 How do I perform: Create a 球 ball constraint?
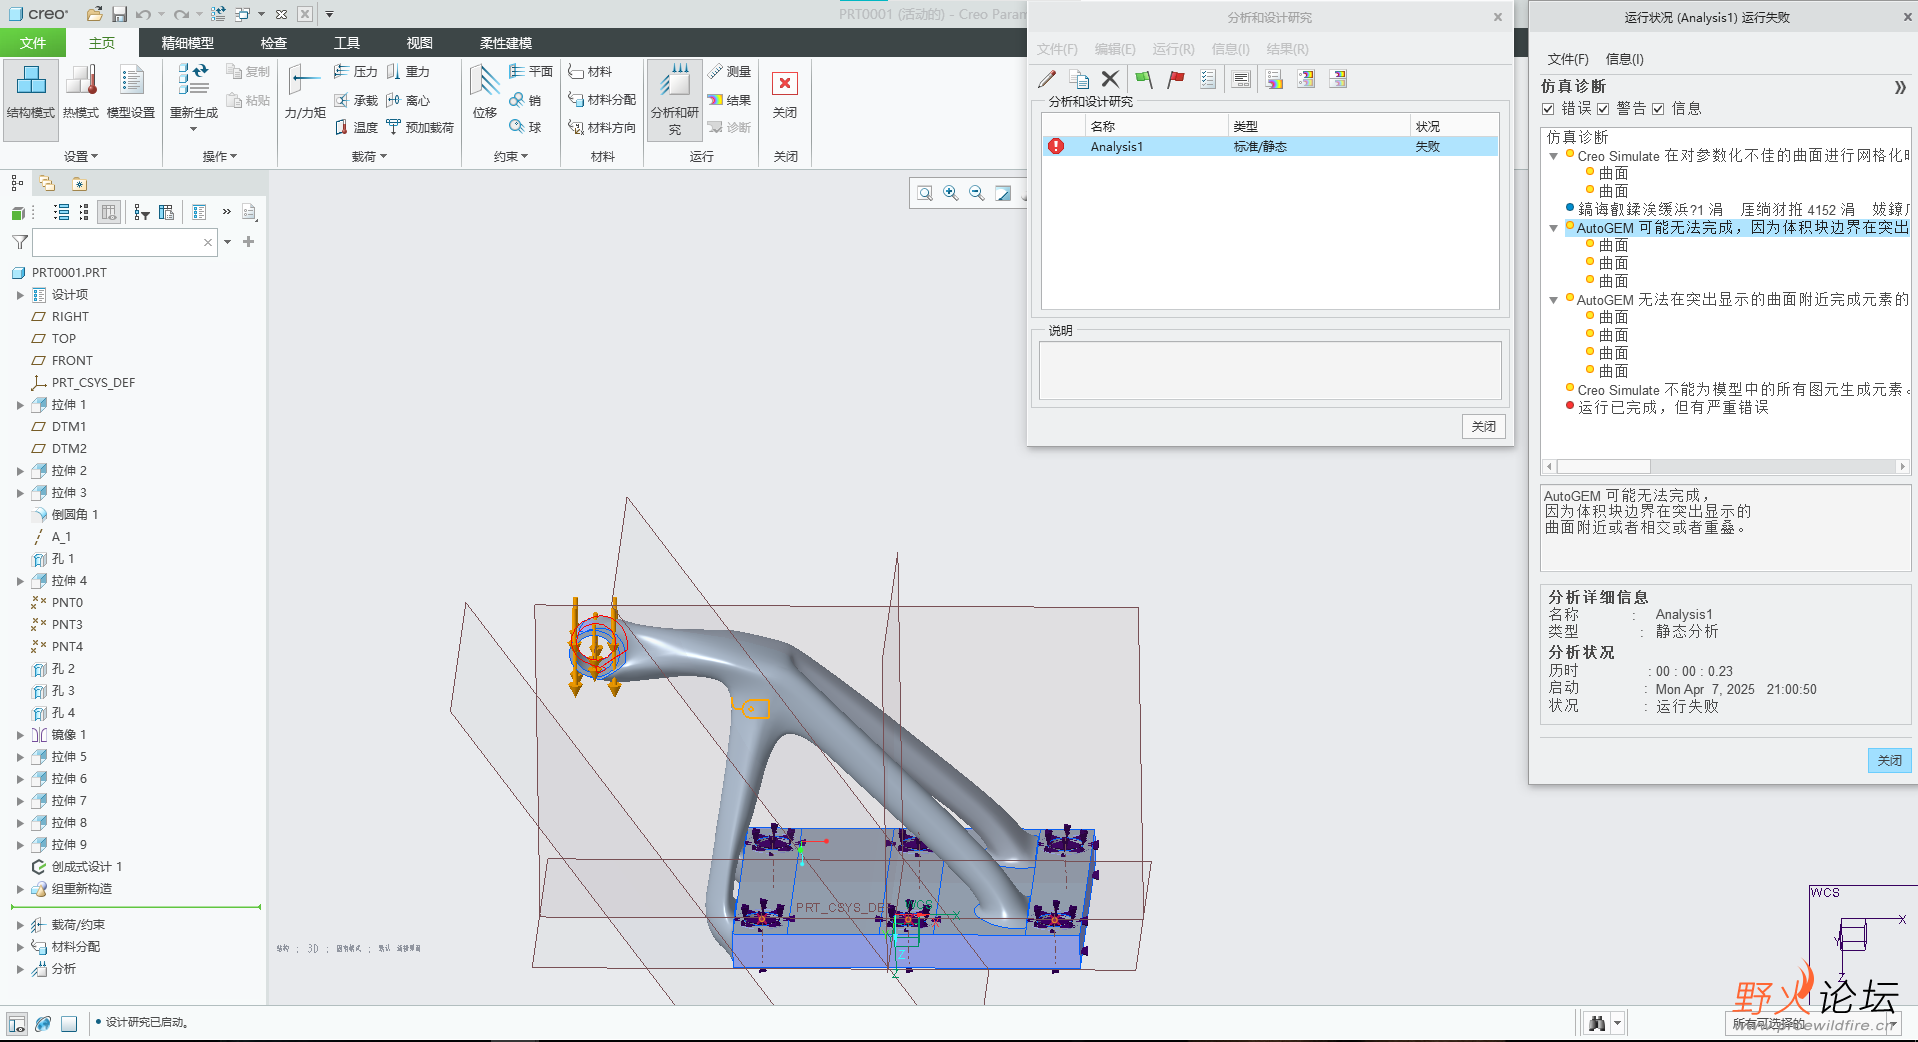coord(525,127)
